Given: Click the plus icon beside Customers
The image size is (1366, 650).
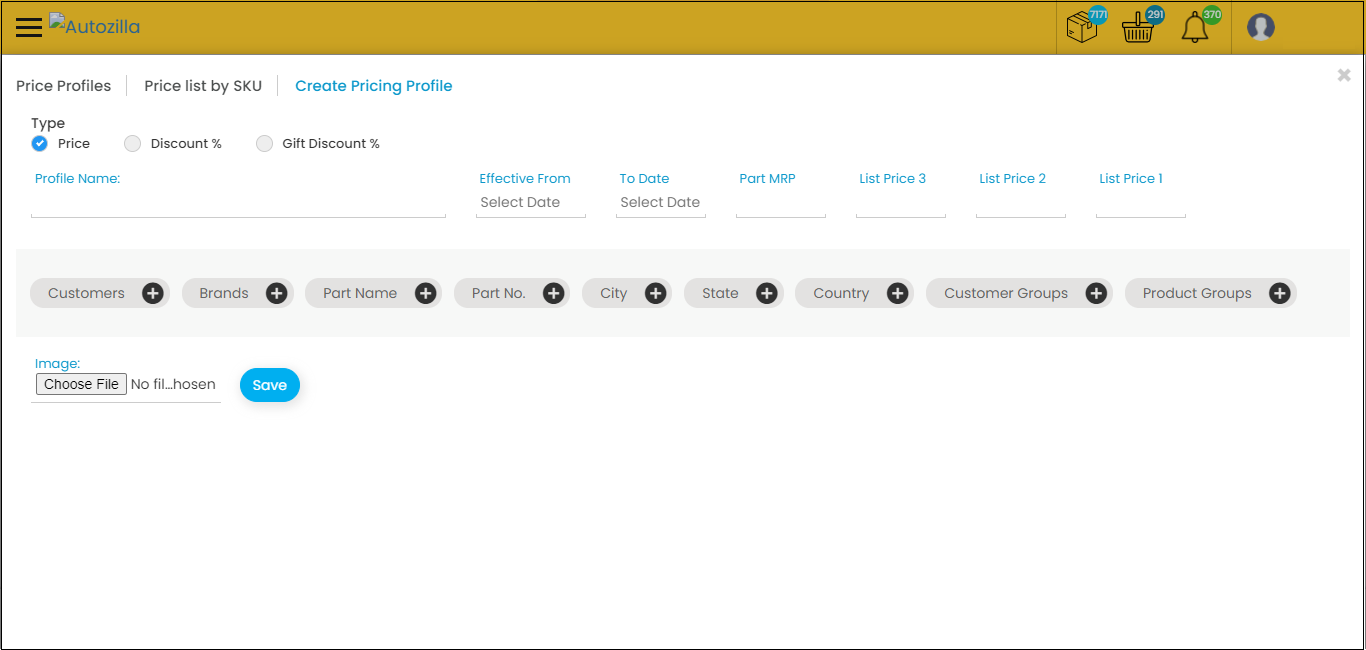Looking at the screenshot, I should tap(152, 293).
